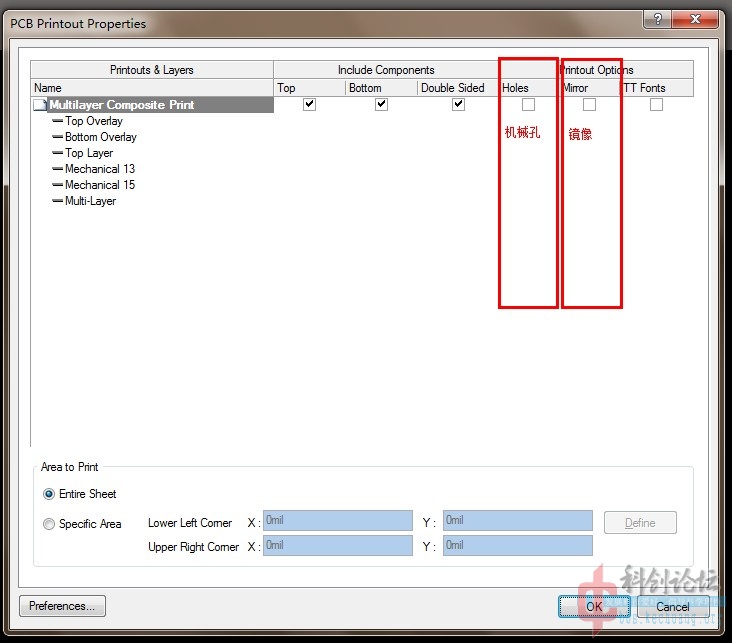Click the Multilayer Composite Print page icon
This screenshot has width=732, height=643.
40,105
